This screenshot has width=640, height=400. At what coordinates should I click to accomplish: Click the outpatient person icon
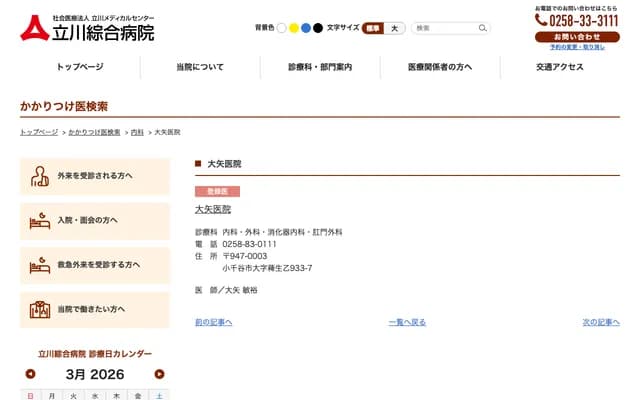click(40, 176)
